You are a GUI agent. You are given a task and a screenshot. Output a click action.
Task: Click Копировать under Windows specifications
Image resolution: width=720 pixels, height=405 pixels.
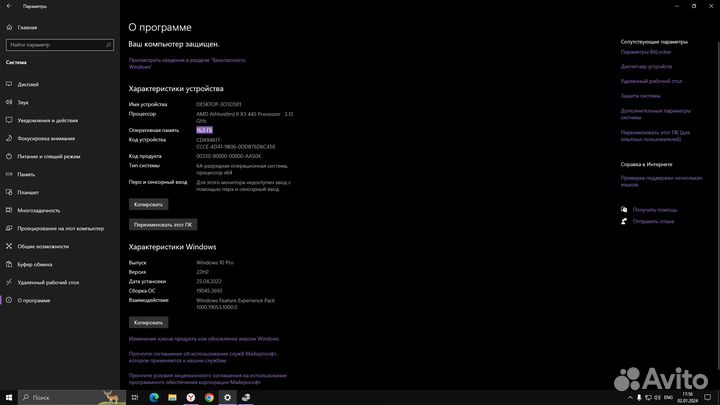point(148,323)
